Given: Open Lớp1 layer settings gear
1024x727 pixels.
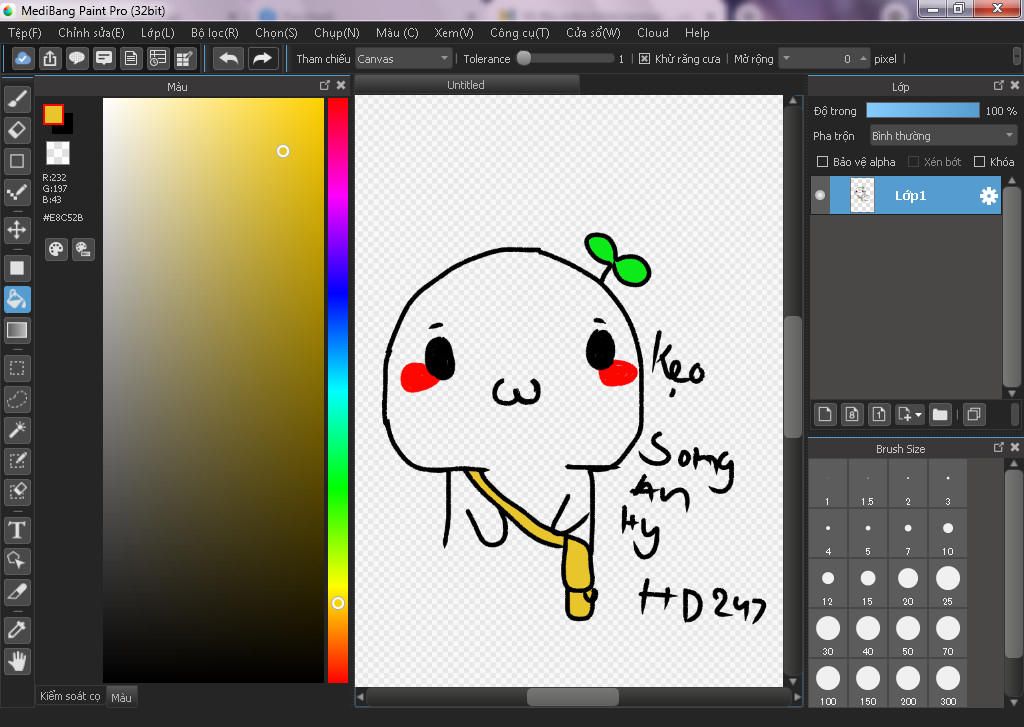Looking at the screenshot, I should (989, 196).
